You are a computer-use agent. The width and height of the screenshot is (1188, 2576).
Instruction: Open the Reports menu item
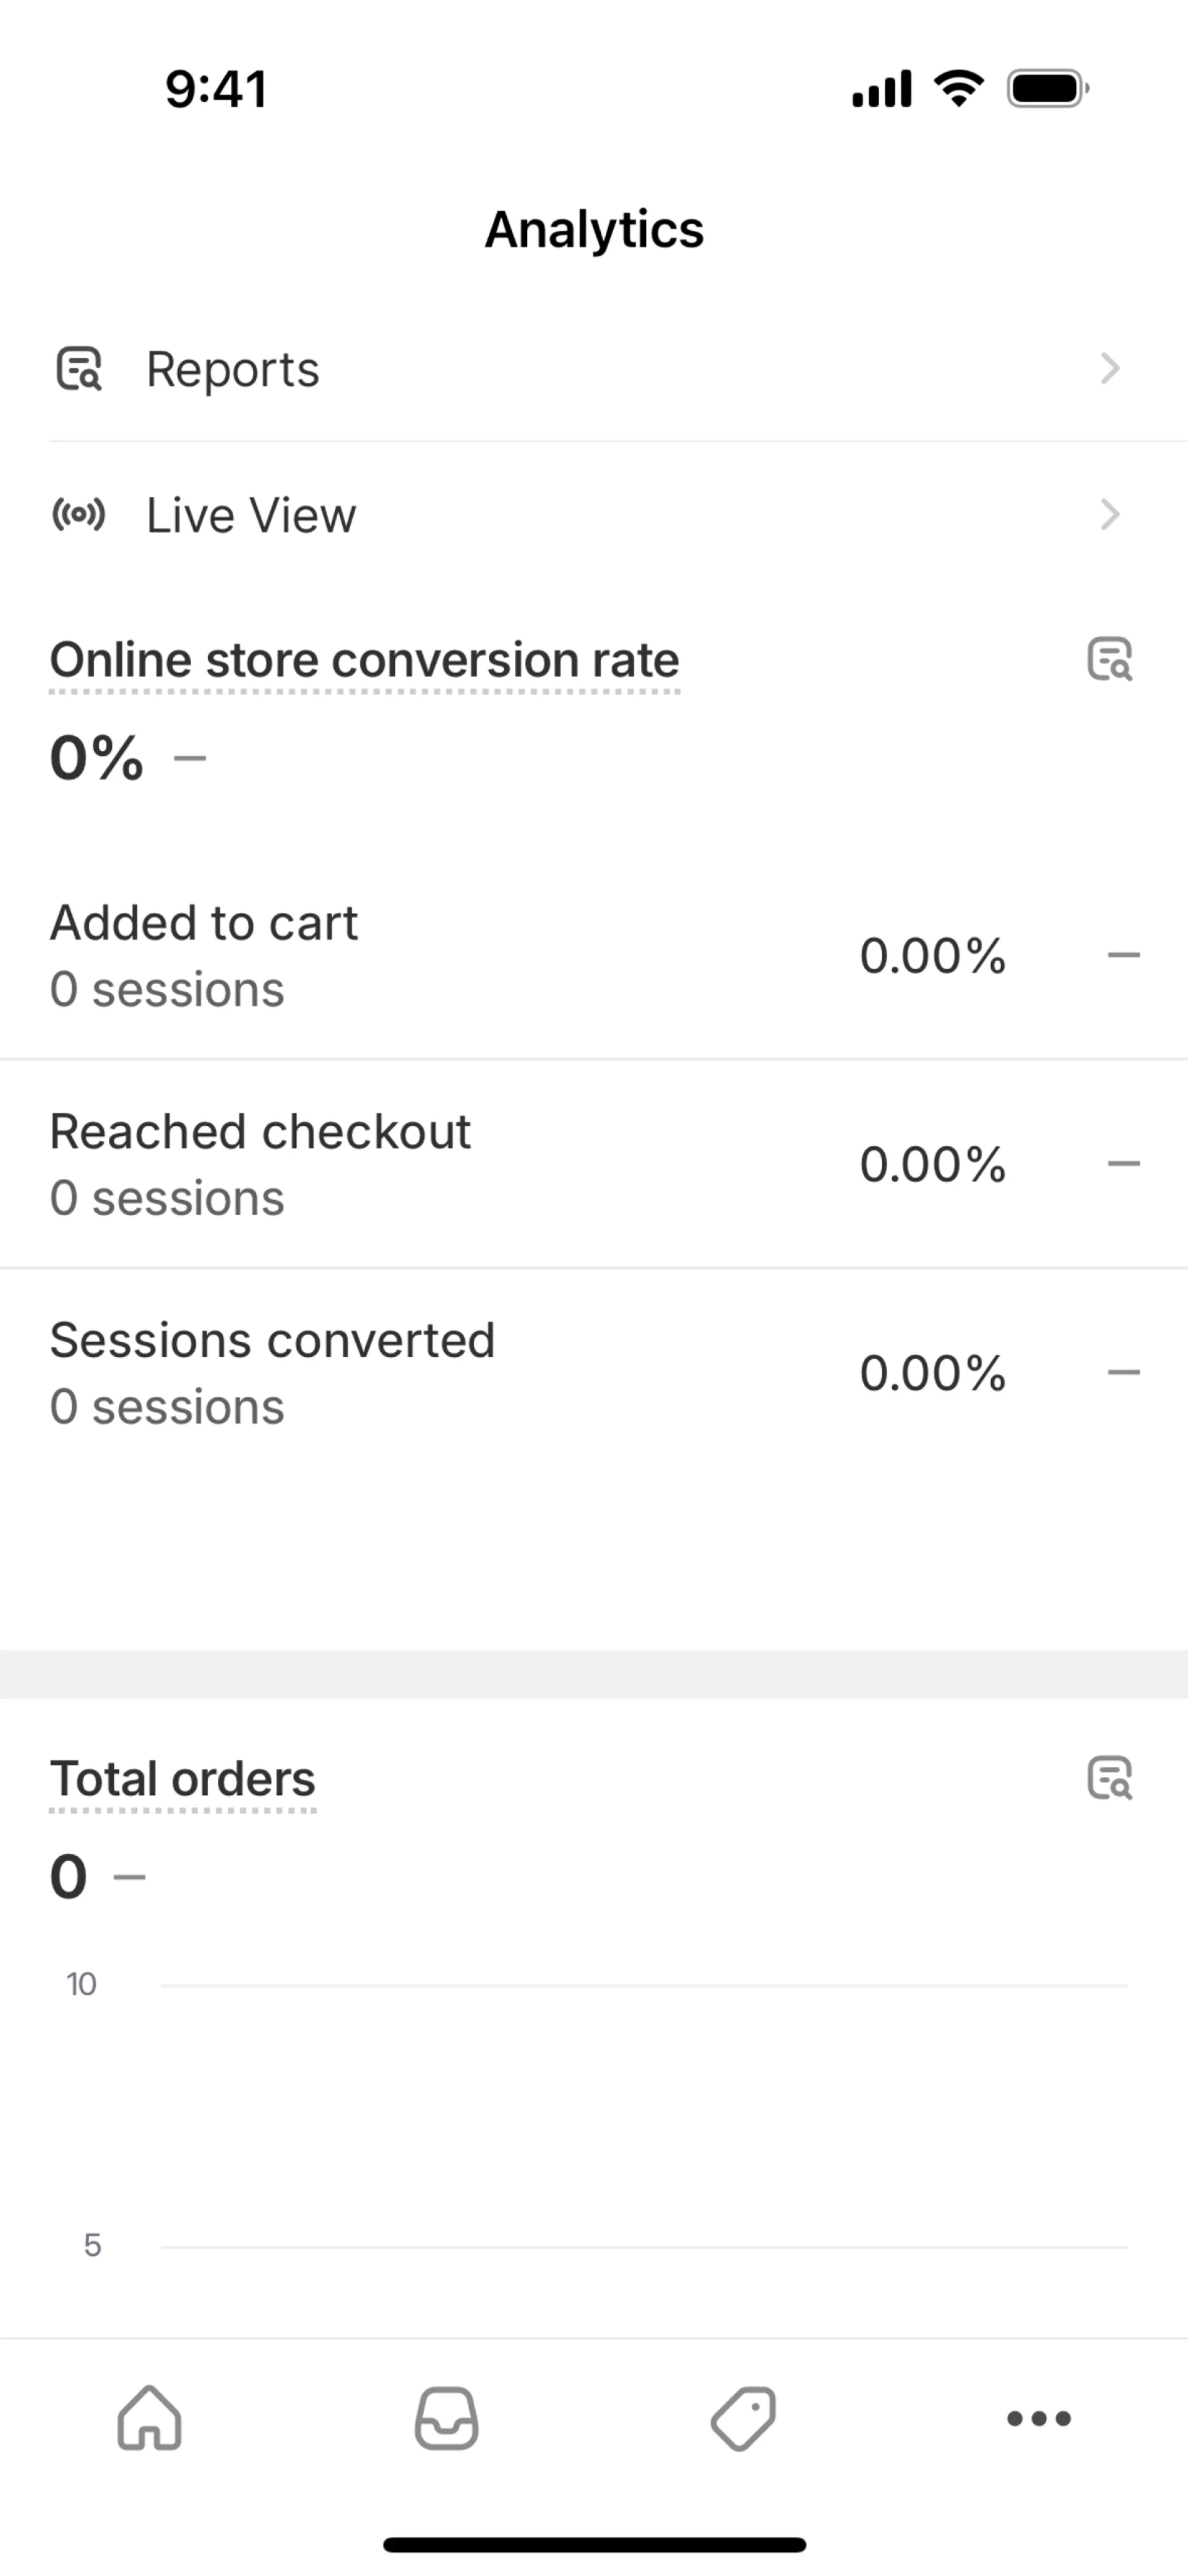[x=233, y=369]
